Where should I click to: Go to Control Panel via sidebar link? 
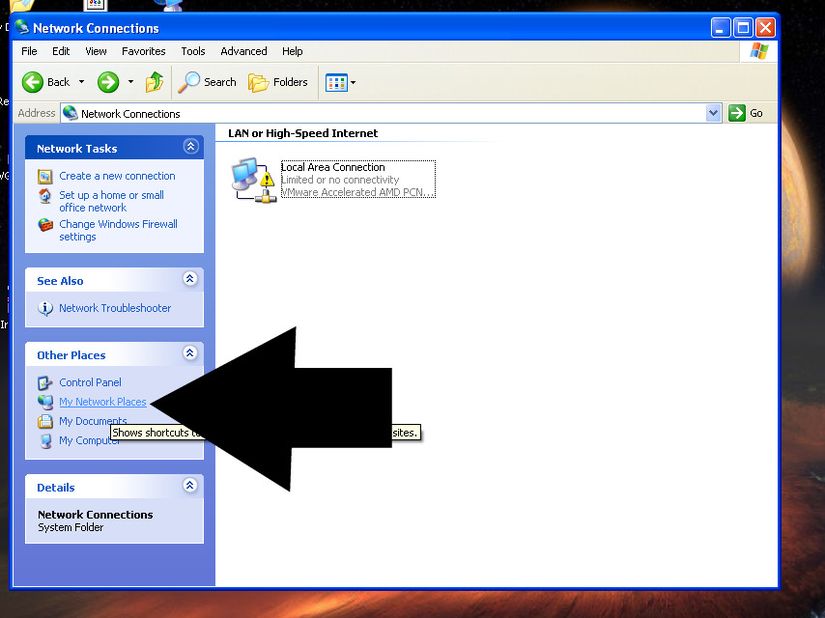point(90,382)
